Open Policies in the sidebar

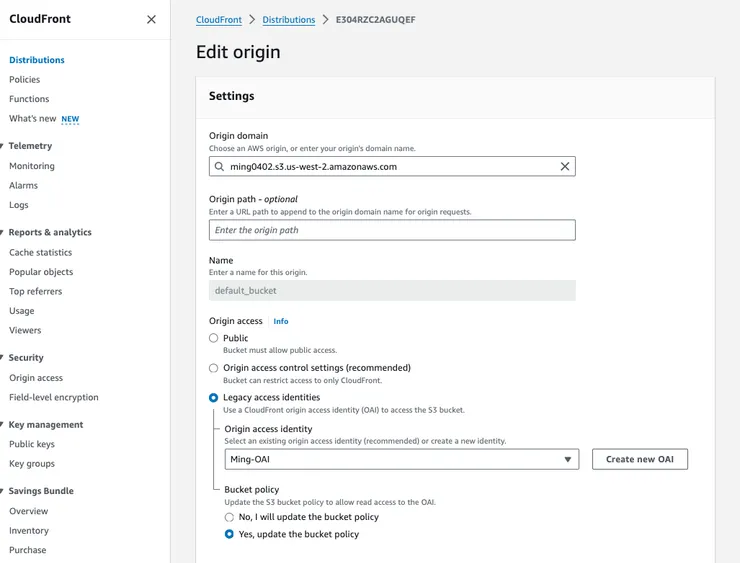[x=25, y=80]
